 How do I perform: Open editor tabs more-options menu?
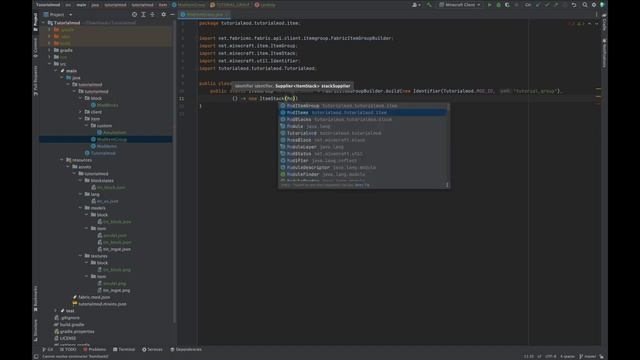point(596,14)
